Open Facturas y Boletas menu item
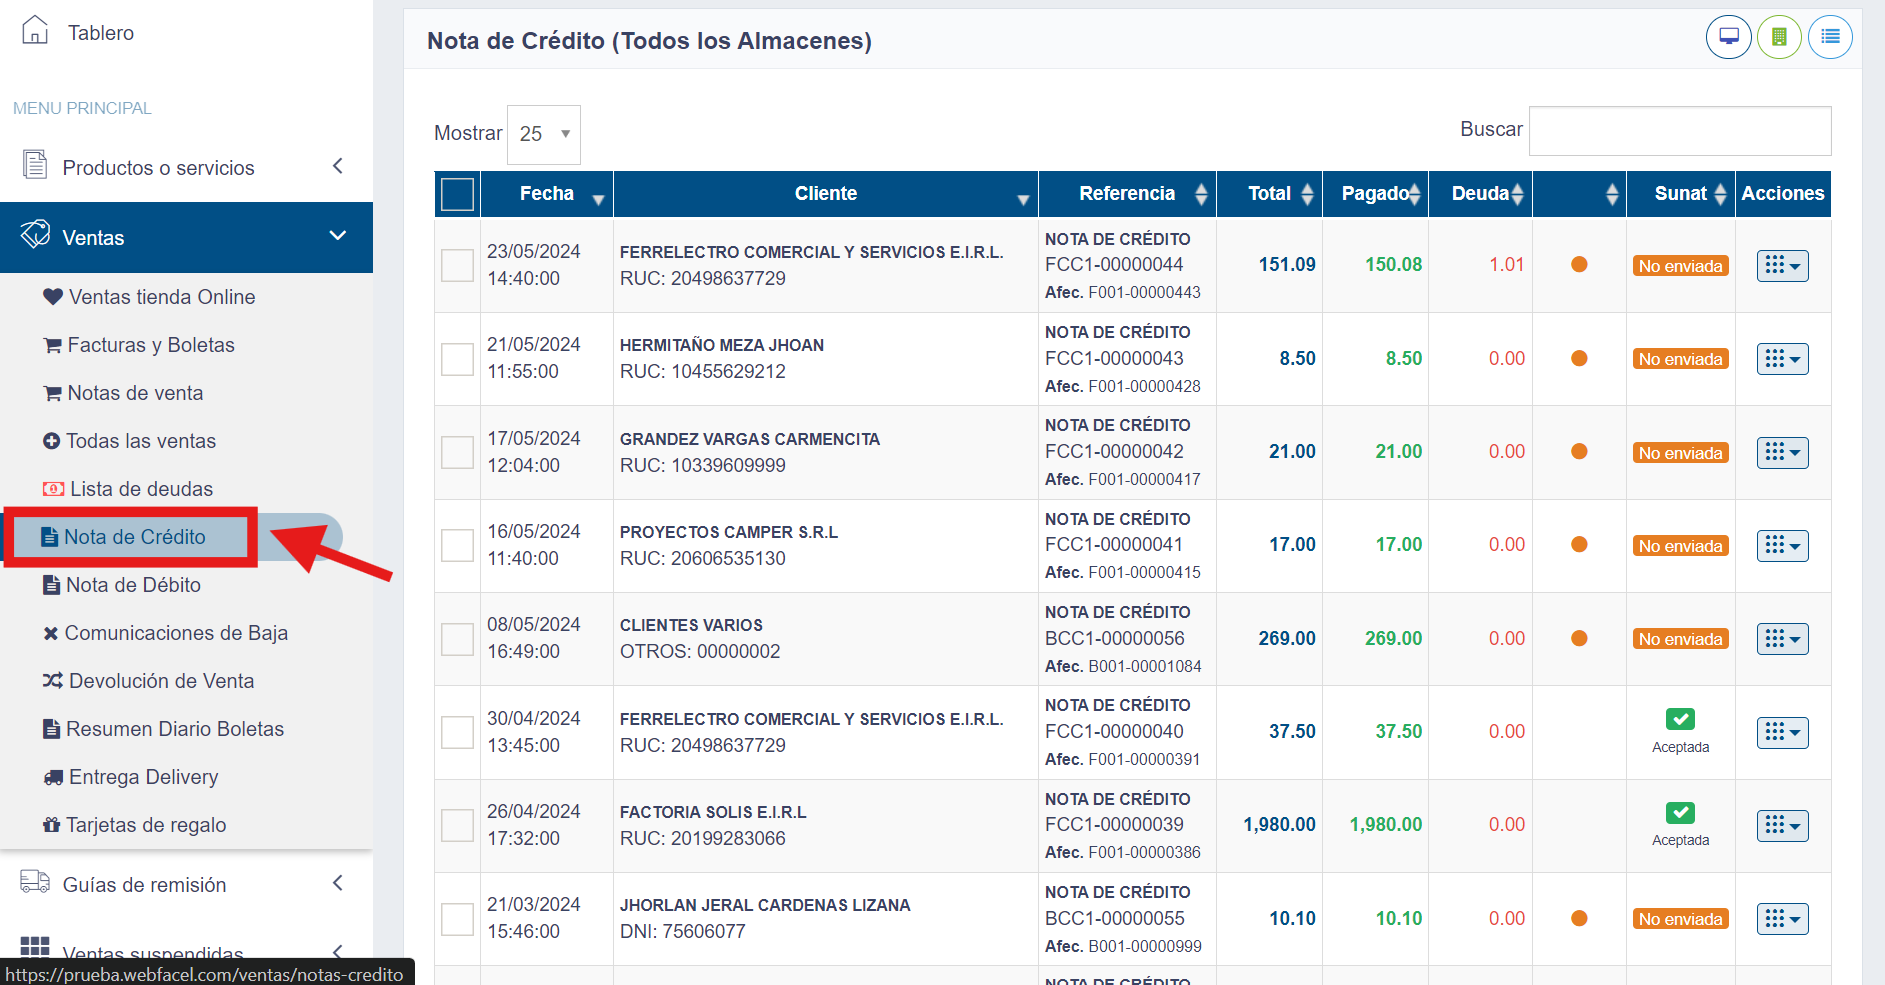Viewport: 1885px width, 985px height. click(x=150, y=345)
